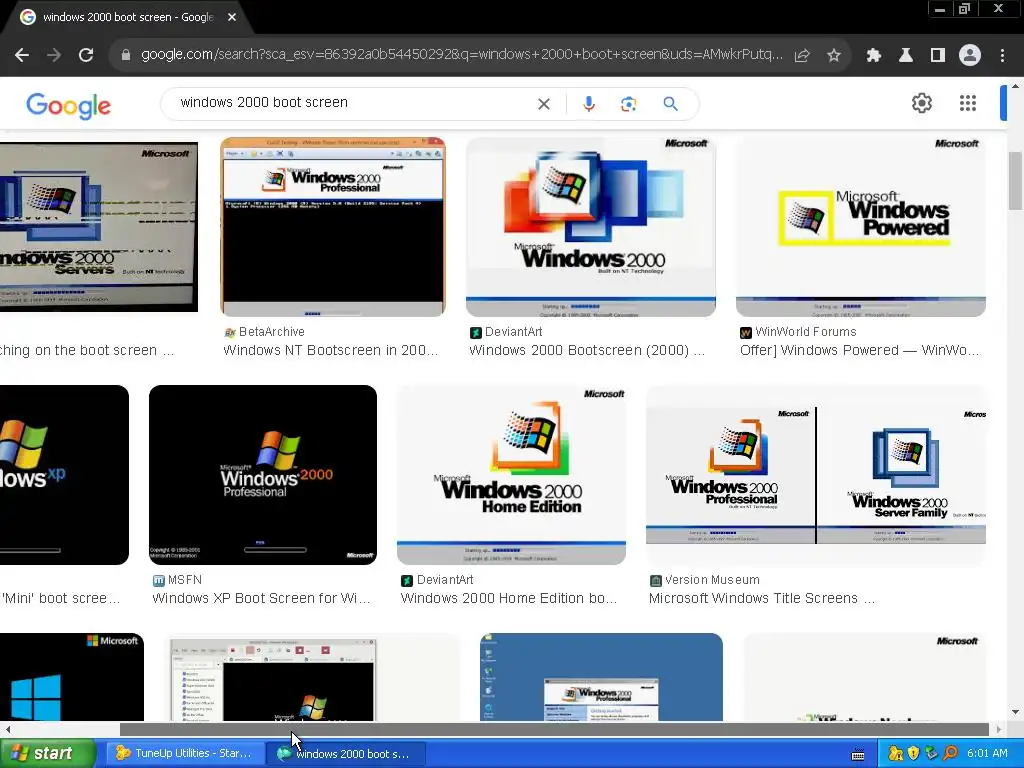Click the scroll left arrow
Viewport: 1024px width, 768px height.
click(x=8, y=729)
